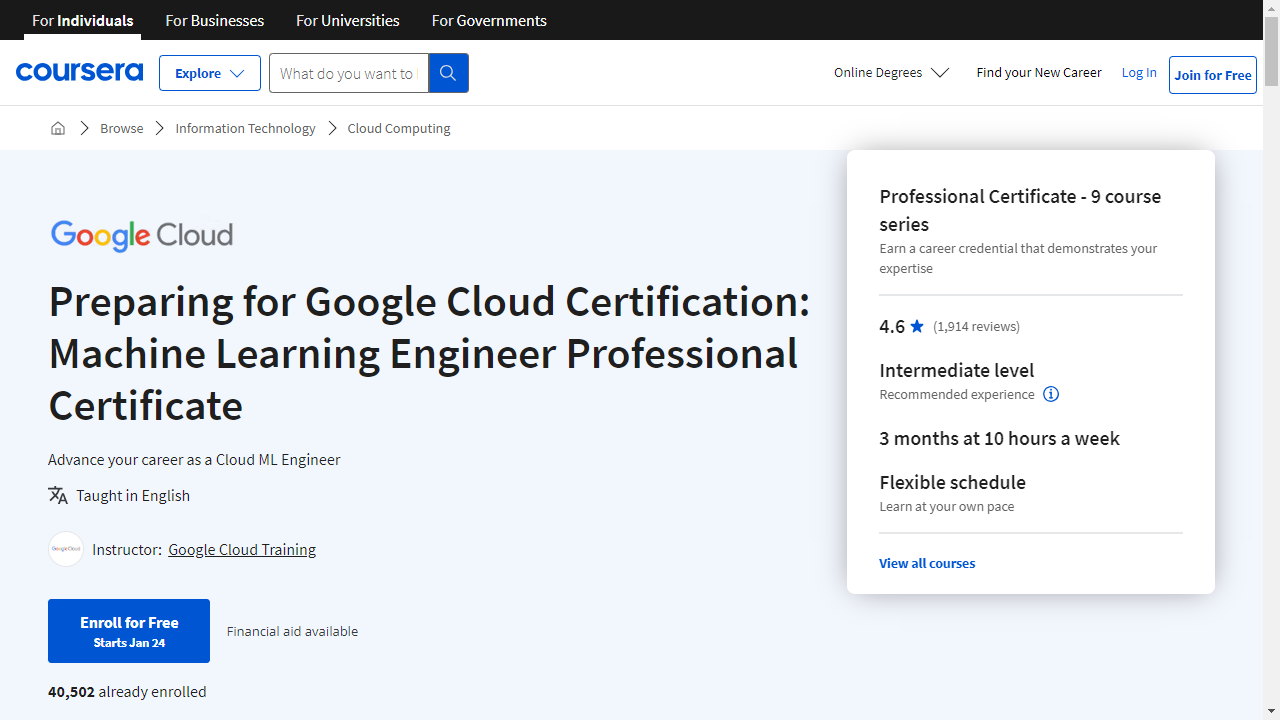Click Professional Certificate - 9 course series heading
Screen dimensions: 1280x720
click(1020, 210)
